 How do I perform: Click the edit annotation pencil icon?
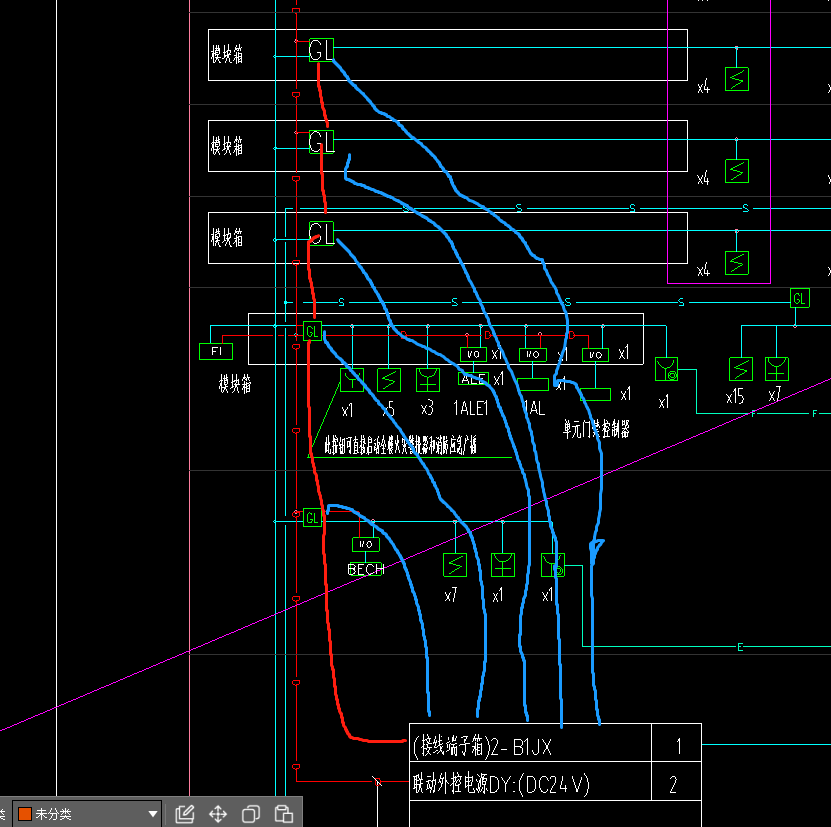pos(185,814)
